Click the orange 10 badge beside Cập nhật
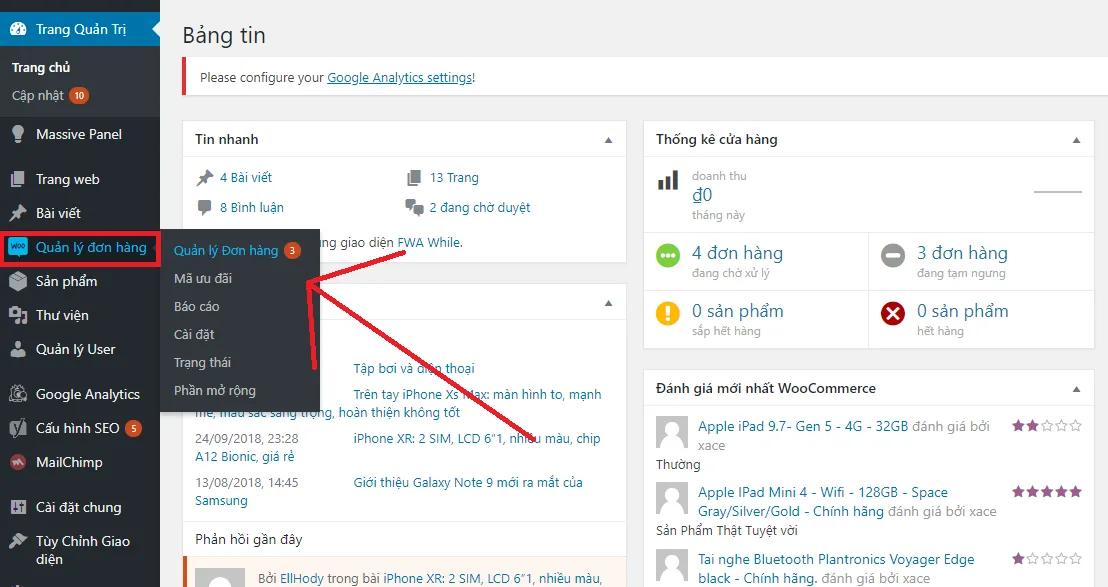 [79, 95]
